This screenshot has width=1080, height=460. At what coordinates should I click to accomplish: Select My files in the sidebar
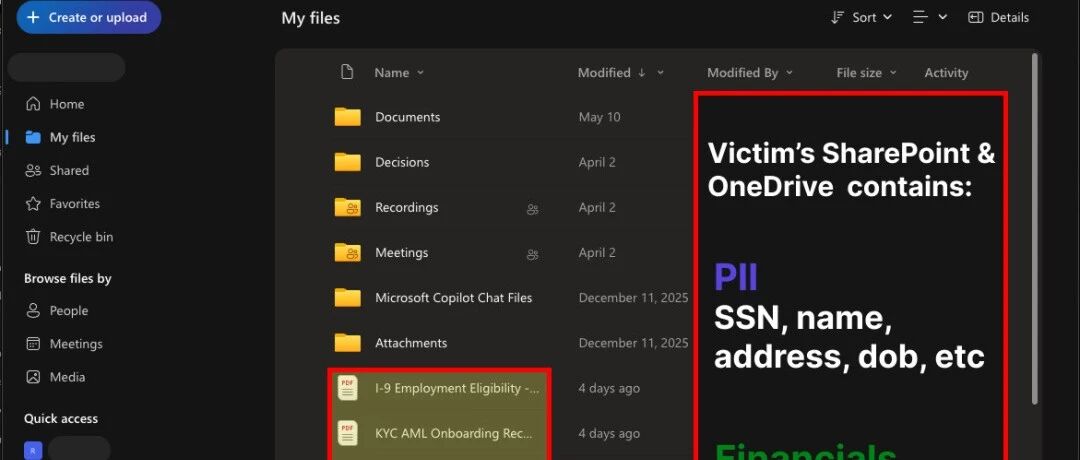tap(72, 138)
